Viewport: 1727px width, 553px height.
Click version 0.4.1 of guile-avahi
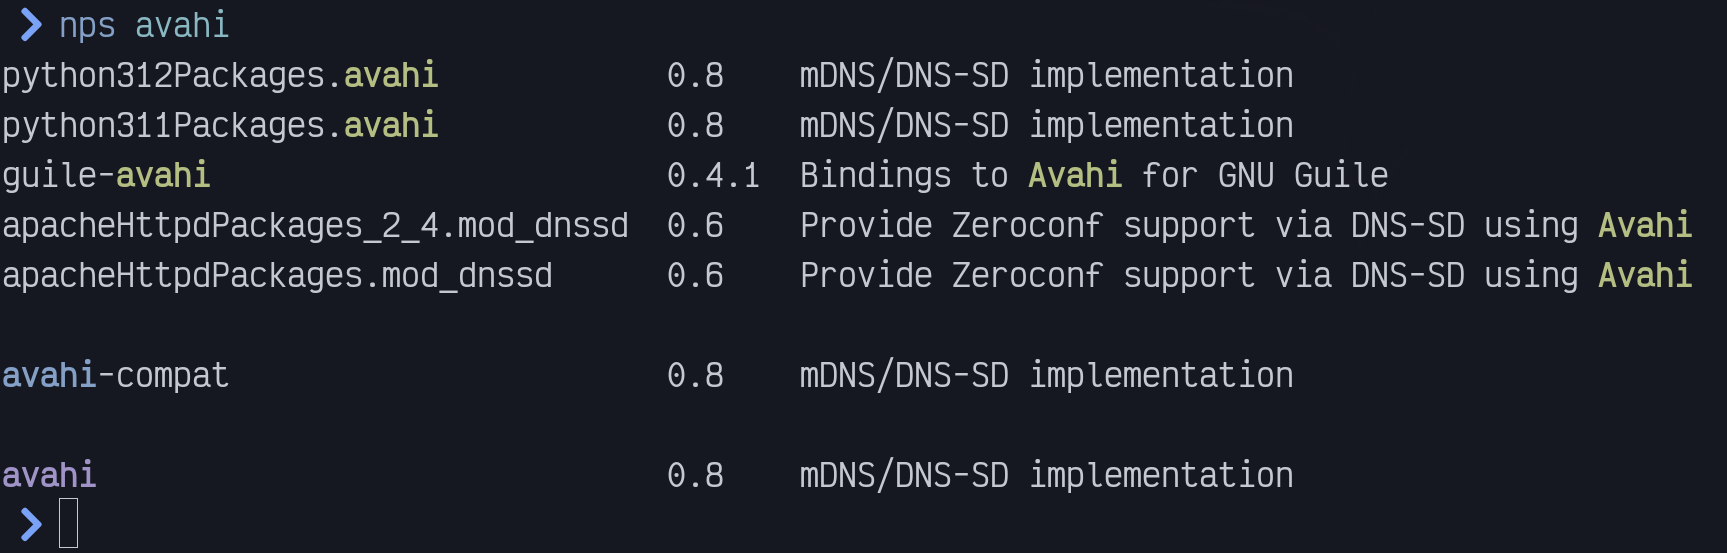(x=714, y=176)
